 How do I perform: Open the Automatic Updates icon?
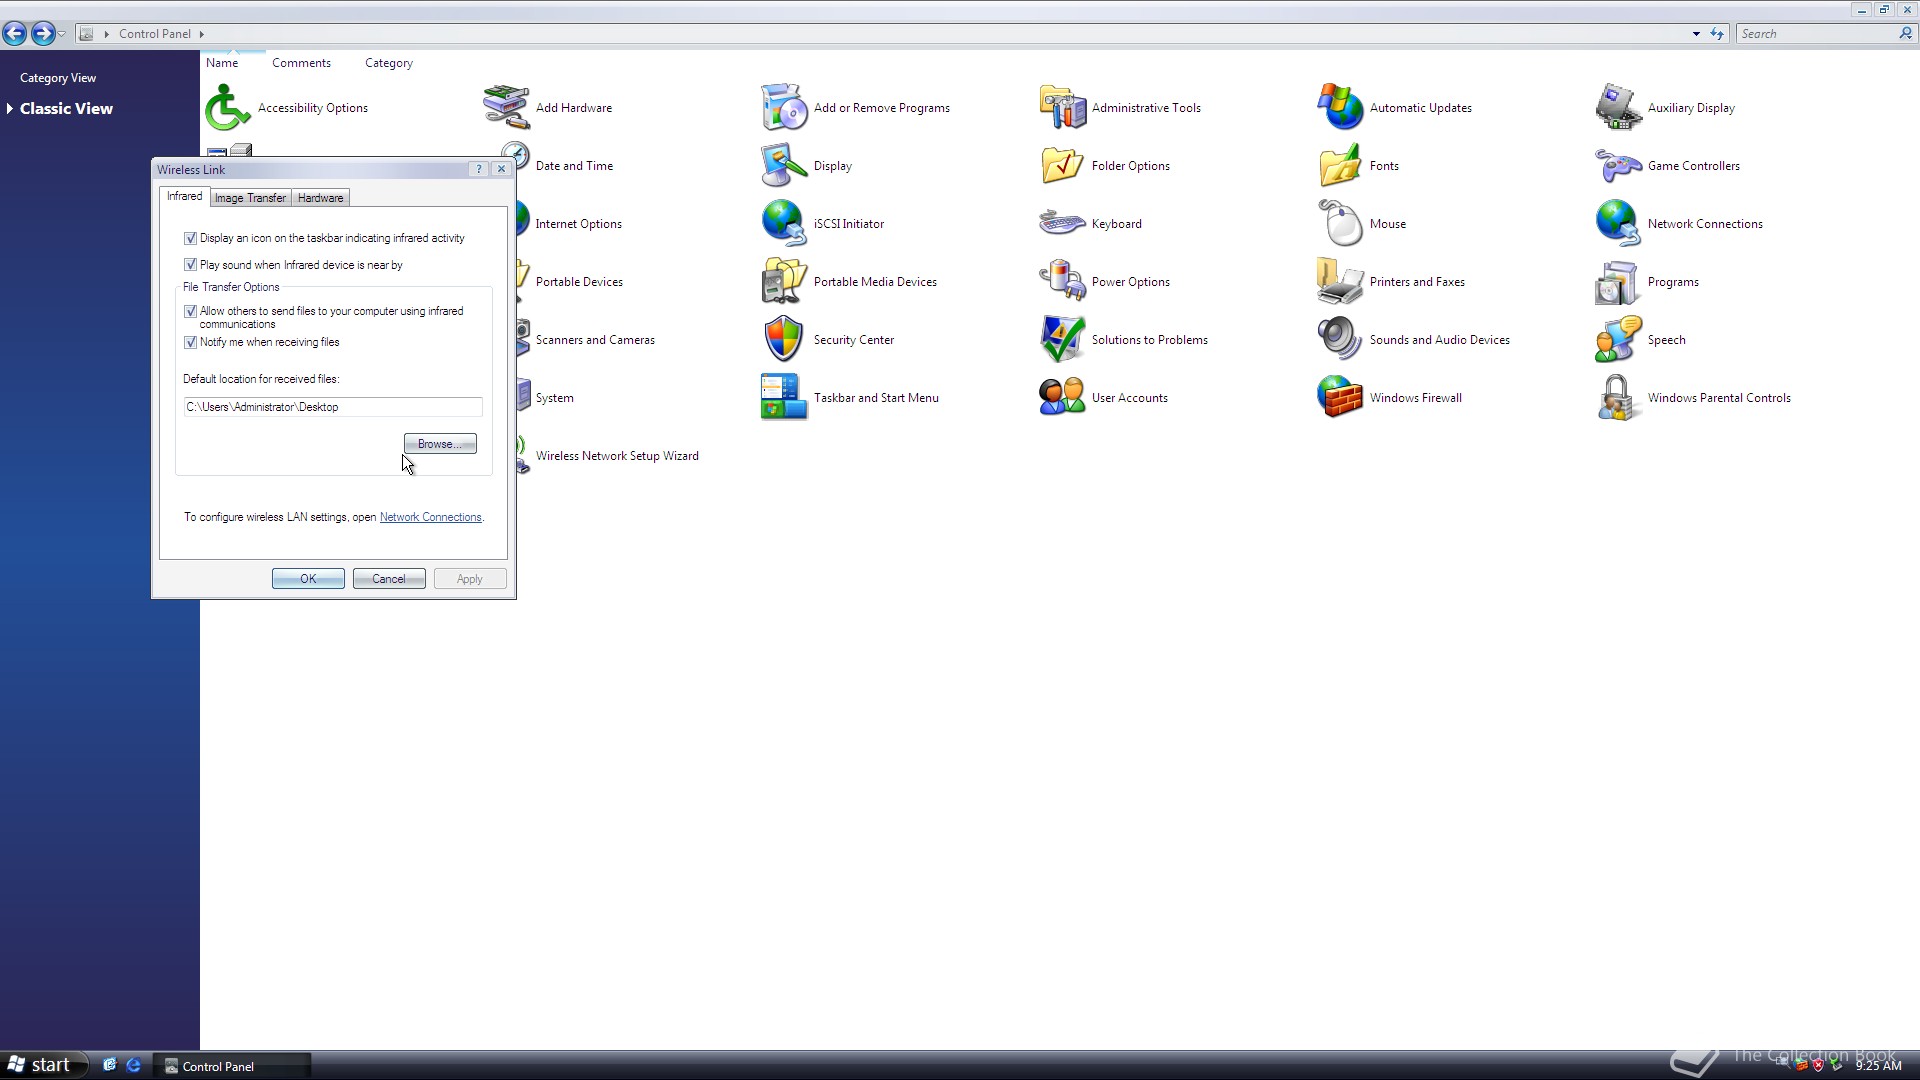(1340, 108)
